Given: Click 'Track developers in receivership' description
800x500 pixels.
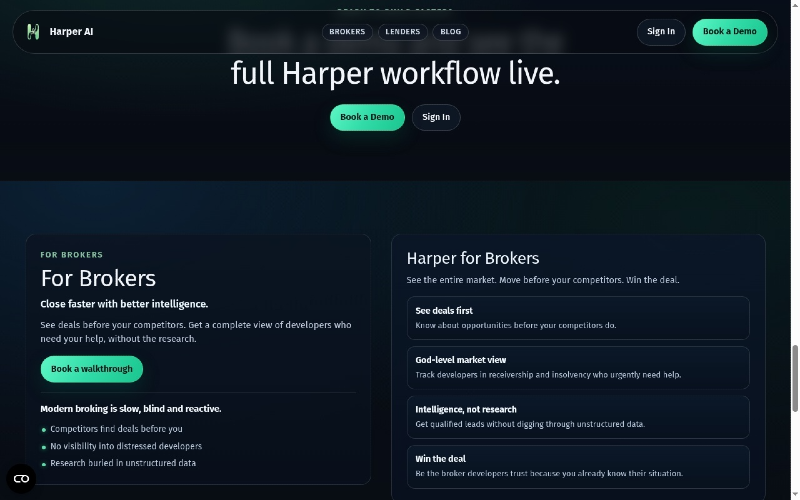Looking at the screenshot, I should coord(548,375).
